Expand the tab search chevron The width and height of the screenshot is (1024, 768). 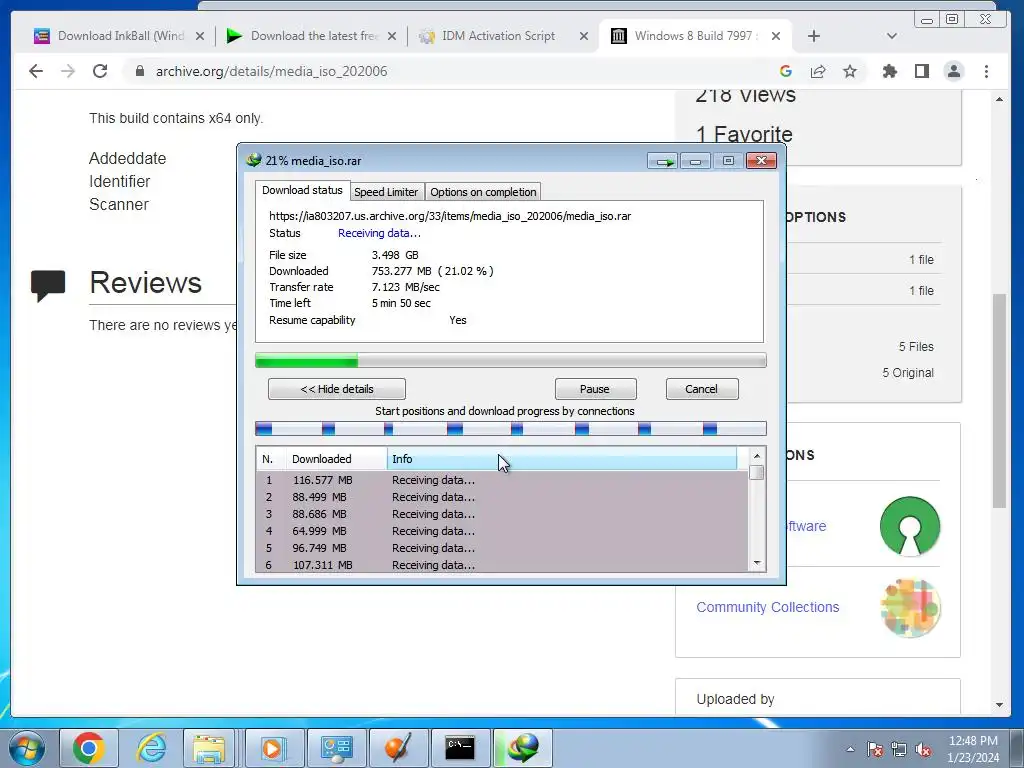click(891, 36)
